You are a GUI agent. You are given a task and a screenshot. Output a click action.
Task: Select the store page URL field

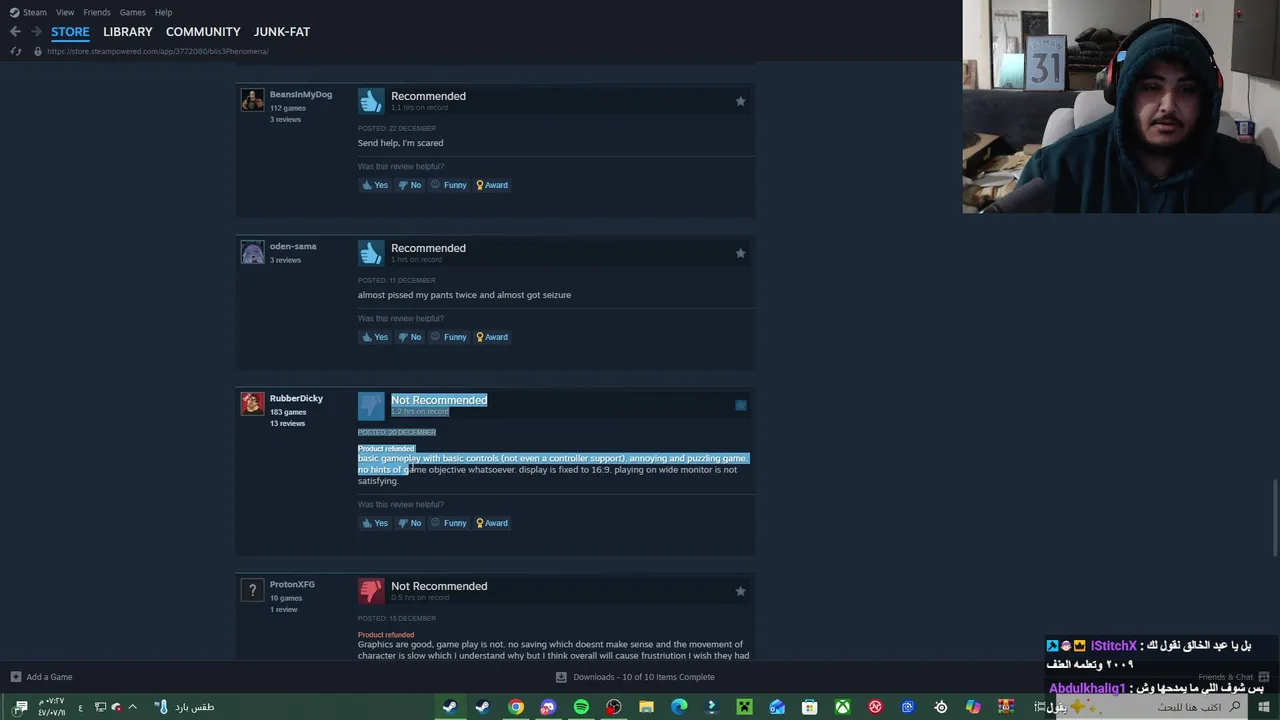[157, 51]
